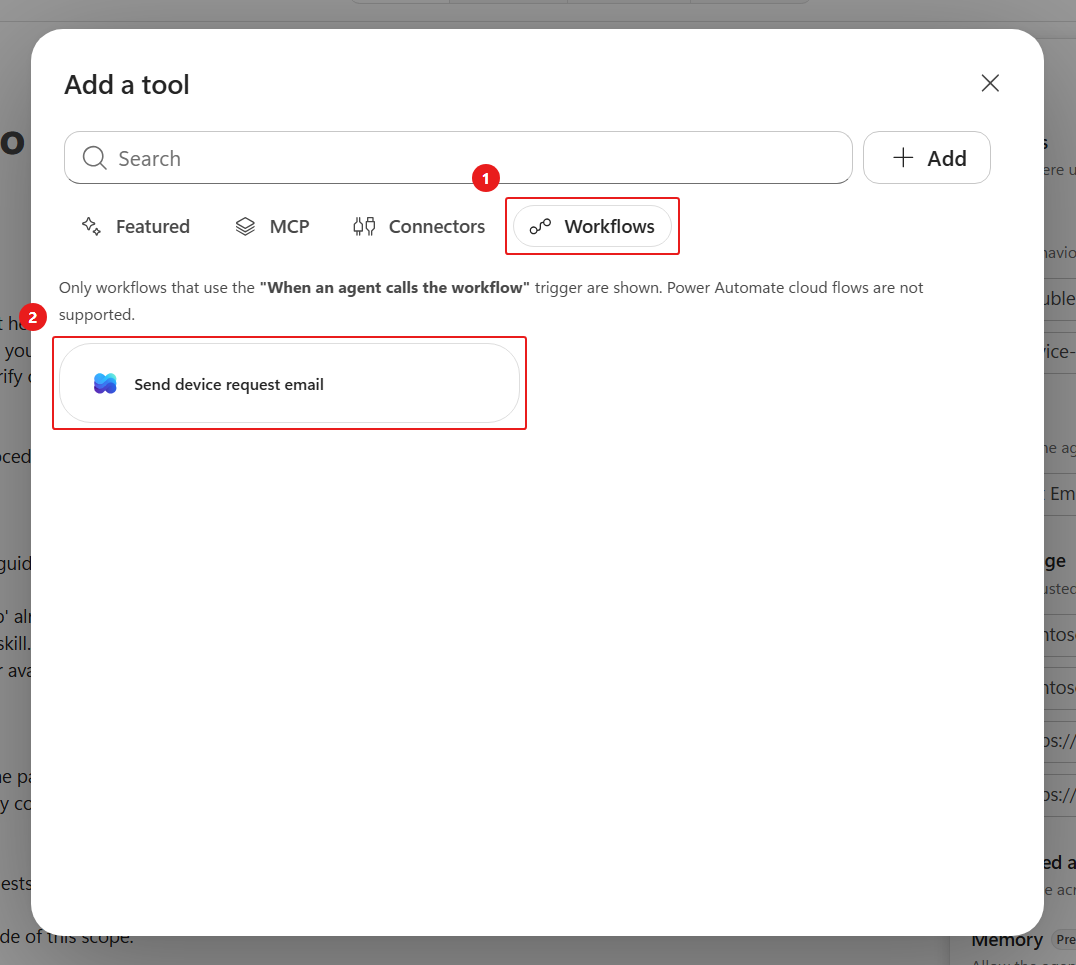Image resolution: width=1076 pixels, height=965 pixels.
Task: Switch to the Featured tab
Action: pos(135,226)
